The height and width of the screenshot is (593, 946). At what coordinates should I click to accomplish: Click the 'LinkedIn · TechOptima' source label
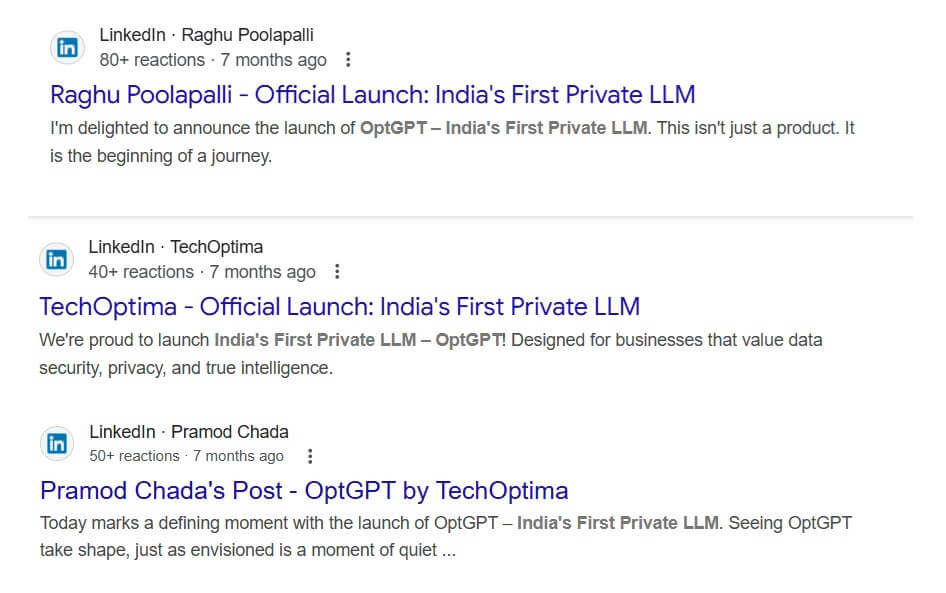[x=176, y=247]
